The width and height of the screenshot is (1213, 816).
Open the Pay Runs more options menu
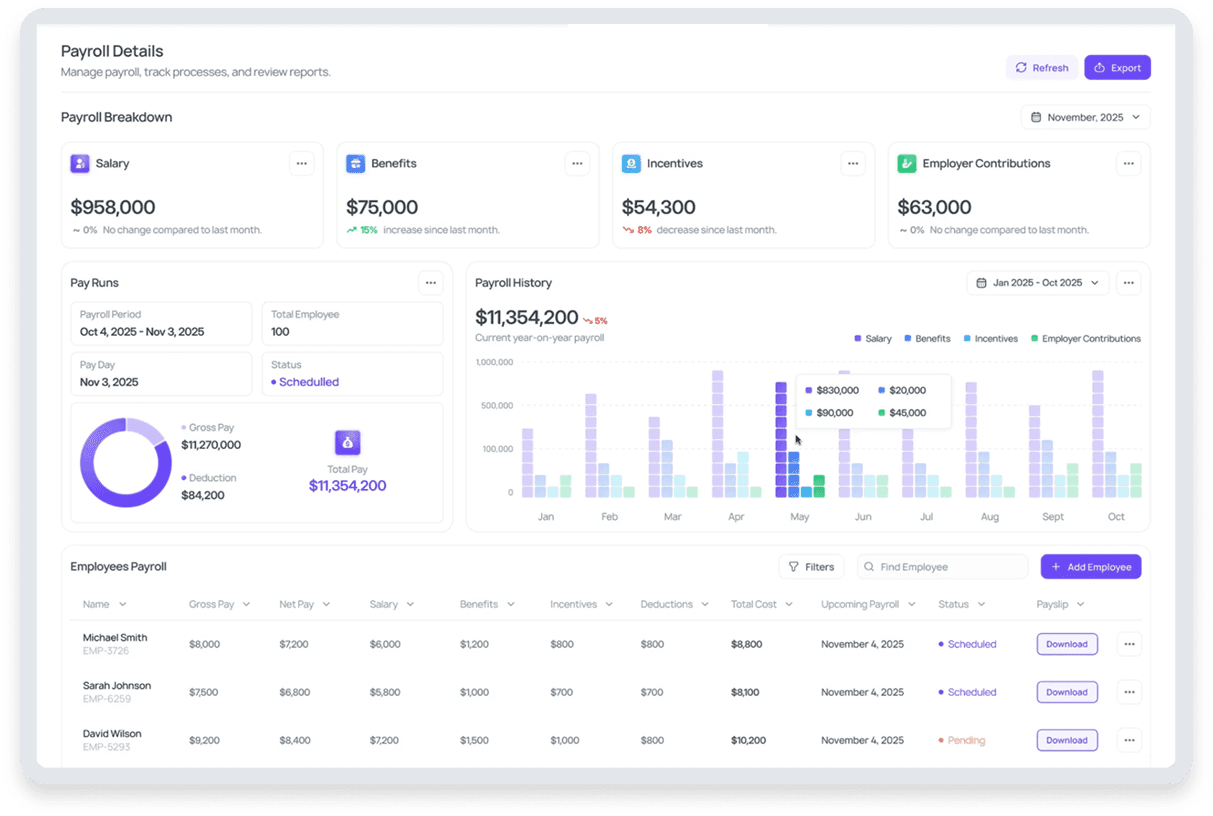point(430,283)
